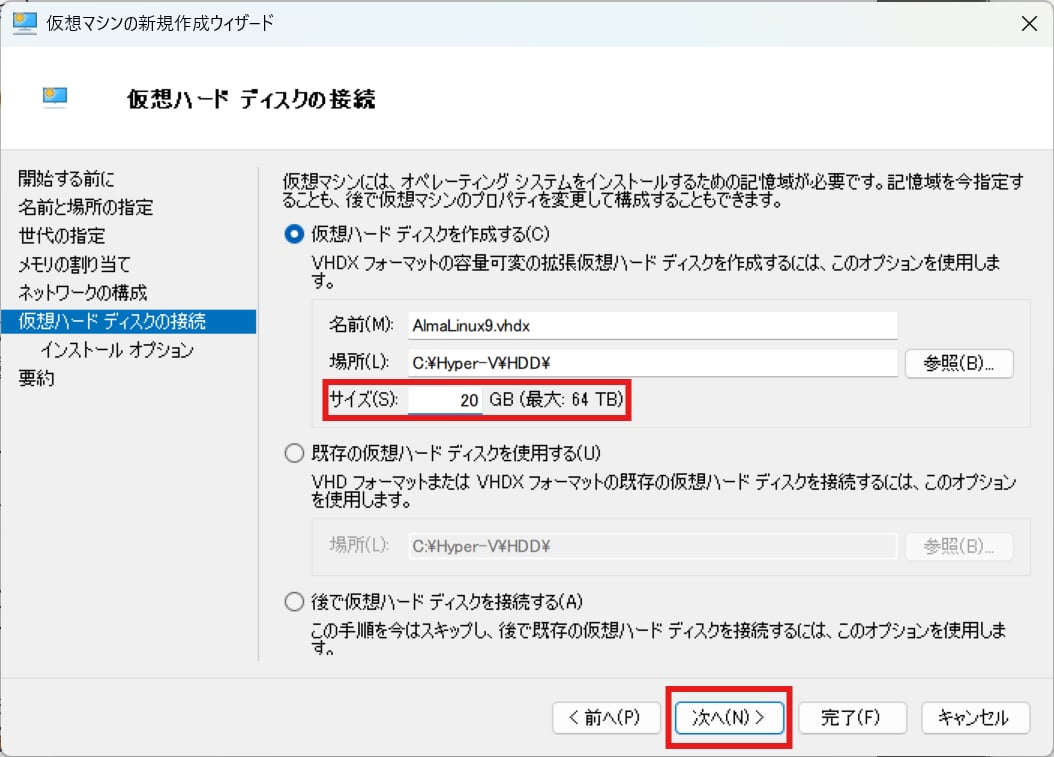Click the wizard icon in the title bar
1054x757 pixels.
pos(24,22)
